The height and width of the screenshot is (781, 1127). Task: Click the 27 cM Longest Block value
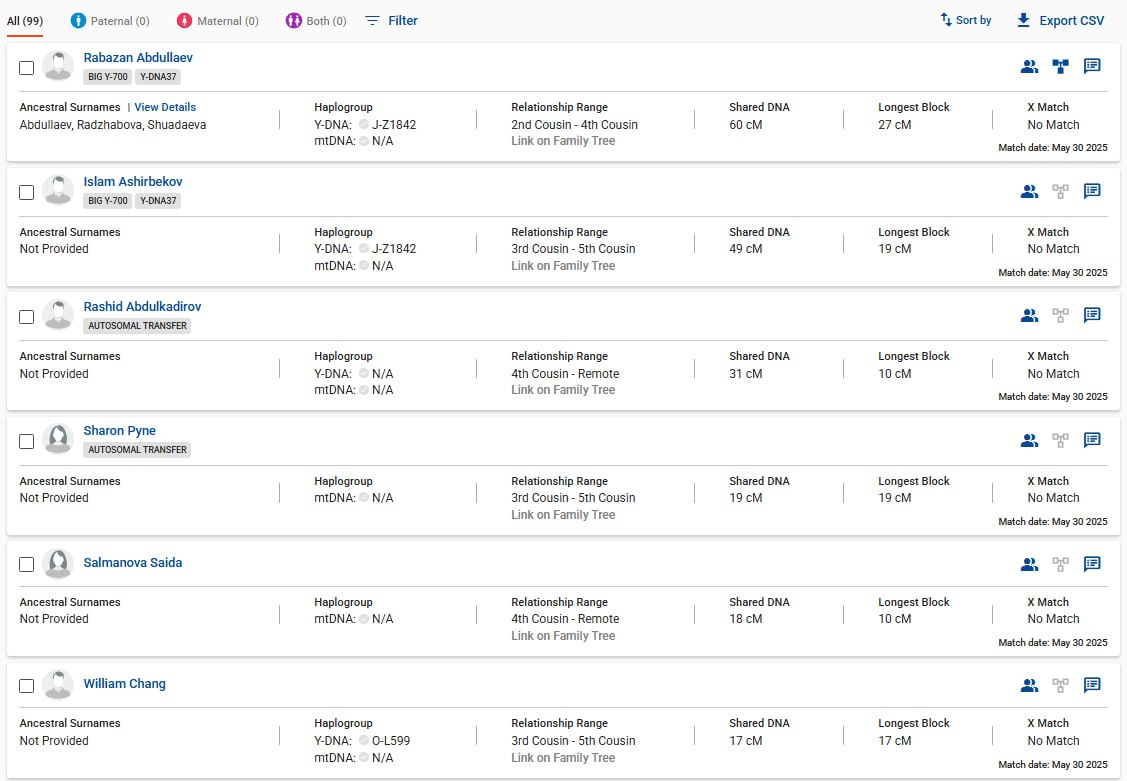895,124
